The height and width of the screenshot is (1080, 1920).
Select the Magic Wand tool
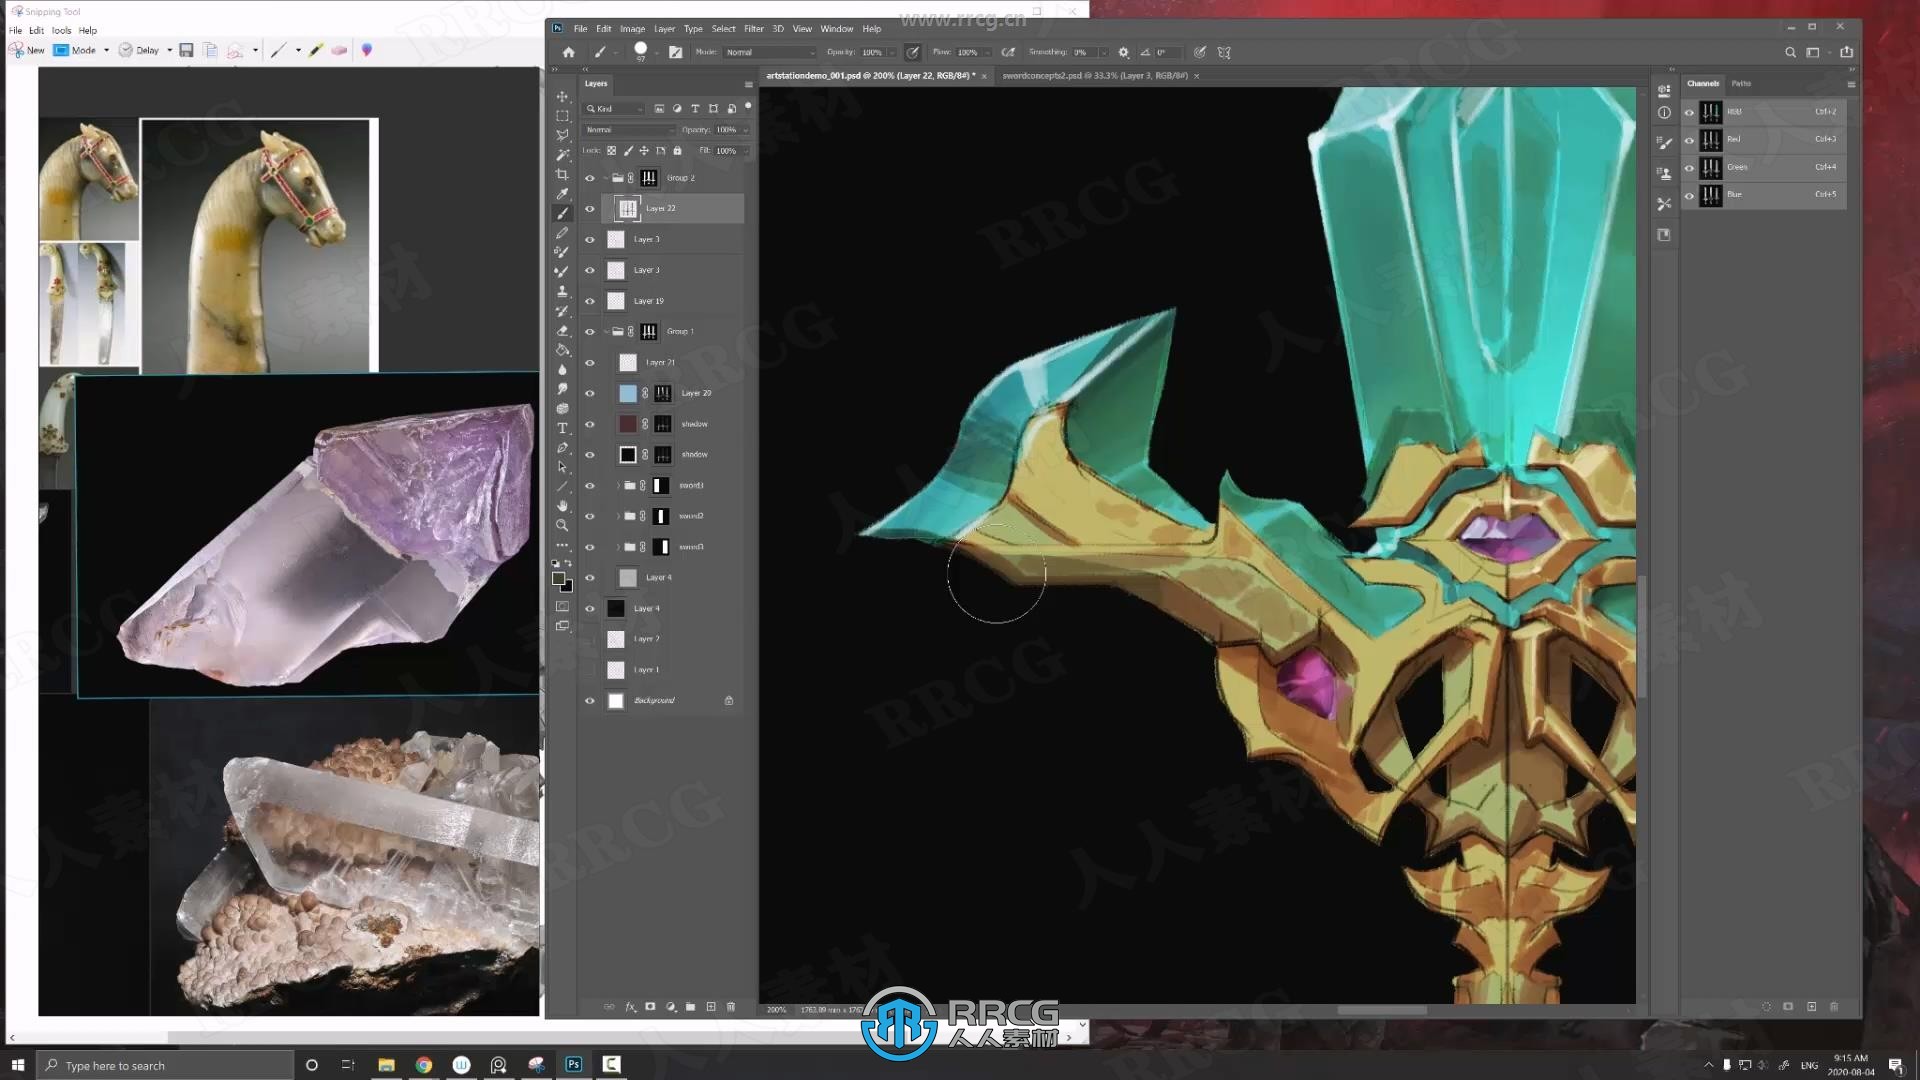562,155
